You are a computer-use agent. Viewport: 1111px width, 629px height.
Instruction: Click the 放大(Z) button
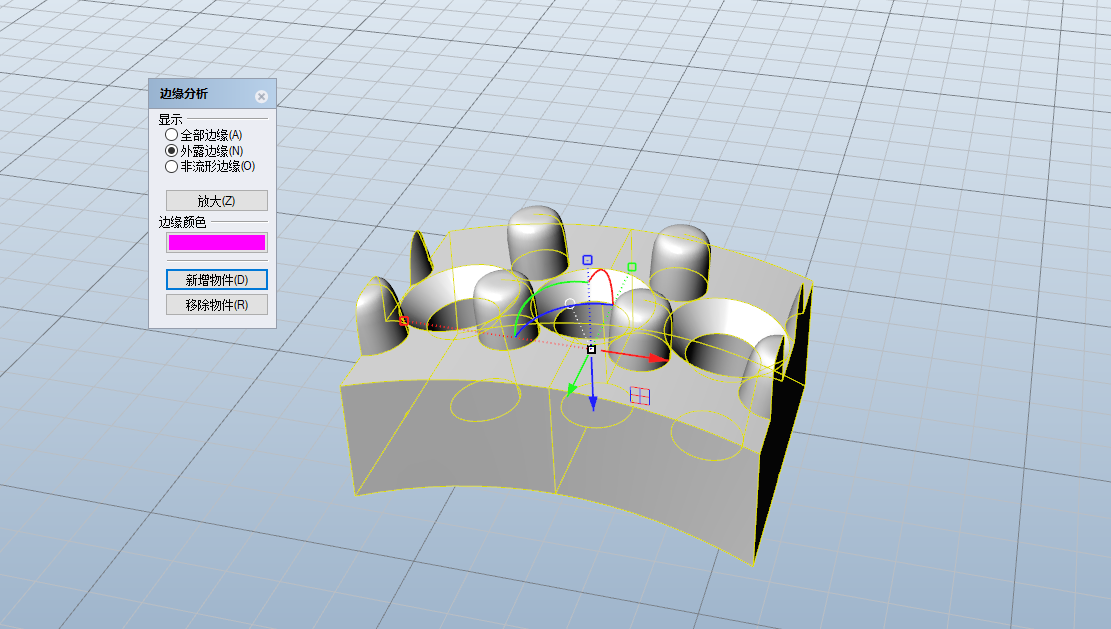[217, 200]
